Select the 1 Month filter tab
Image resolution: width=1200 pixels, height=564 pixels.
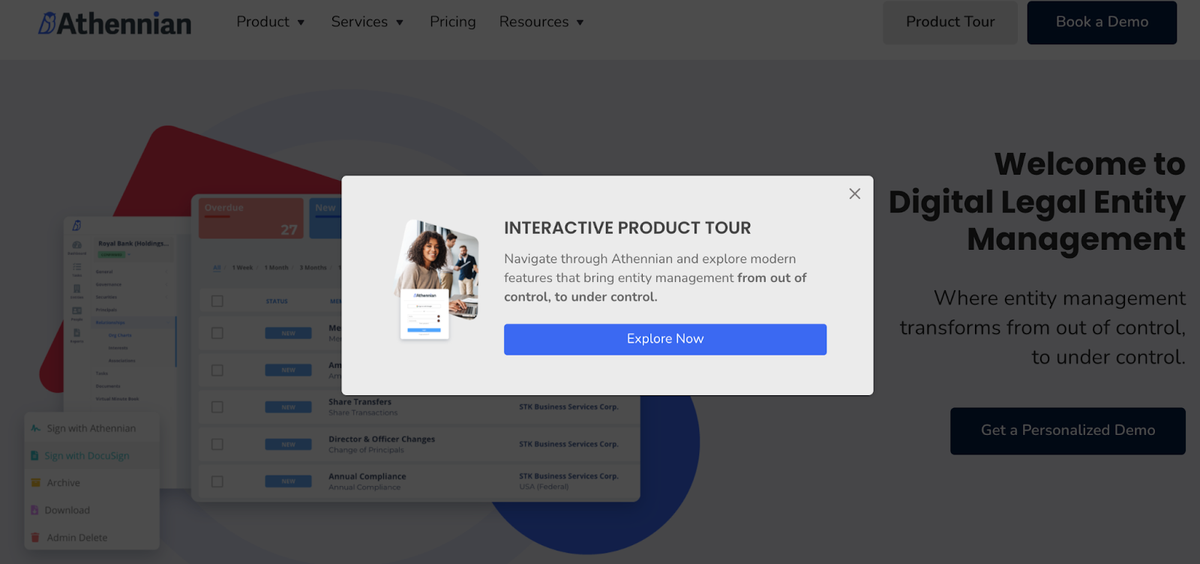point(276,267)
